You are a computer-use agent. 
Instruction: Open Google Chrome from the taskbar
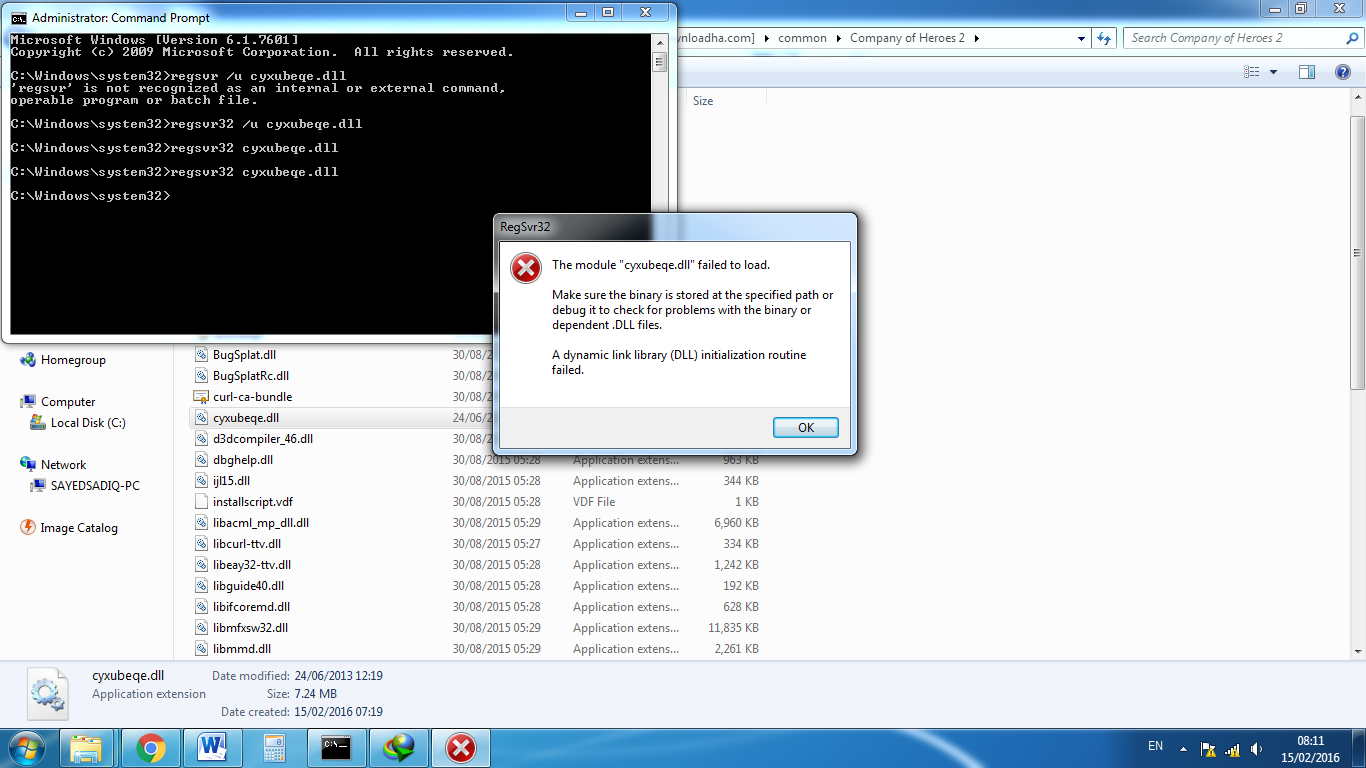(x=151, y=747)
